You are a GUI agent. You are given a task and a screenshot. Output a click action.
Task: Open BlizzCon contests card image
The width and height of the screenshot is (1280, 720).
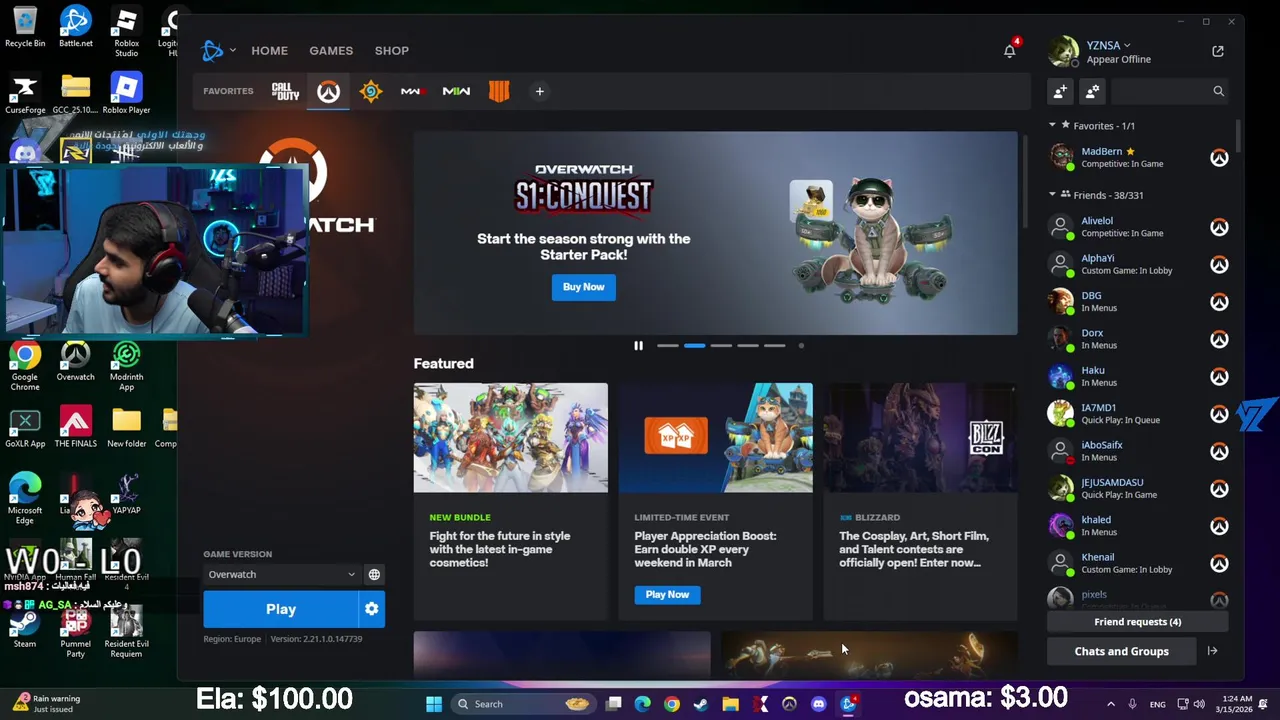pos(920,437)
